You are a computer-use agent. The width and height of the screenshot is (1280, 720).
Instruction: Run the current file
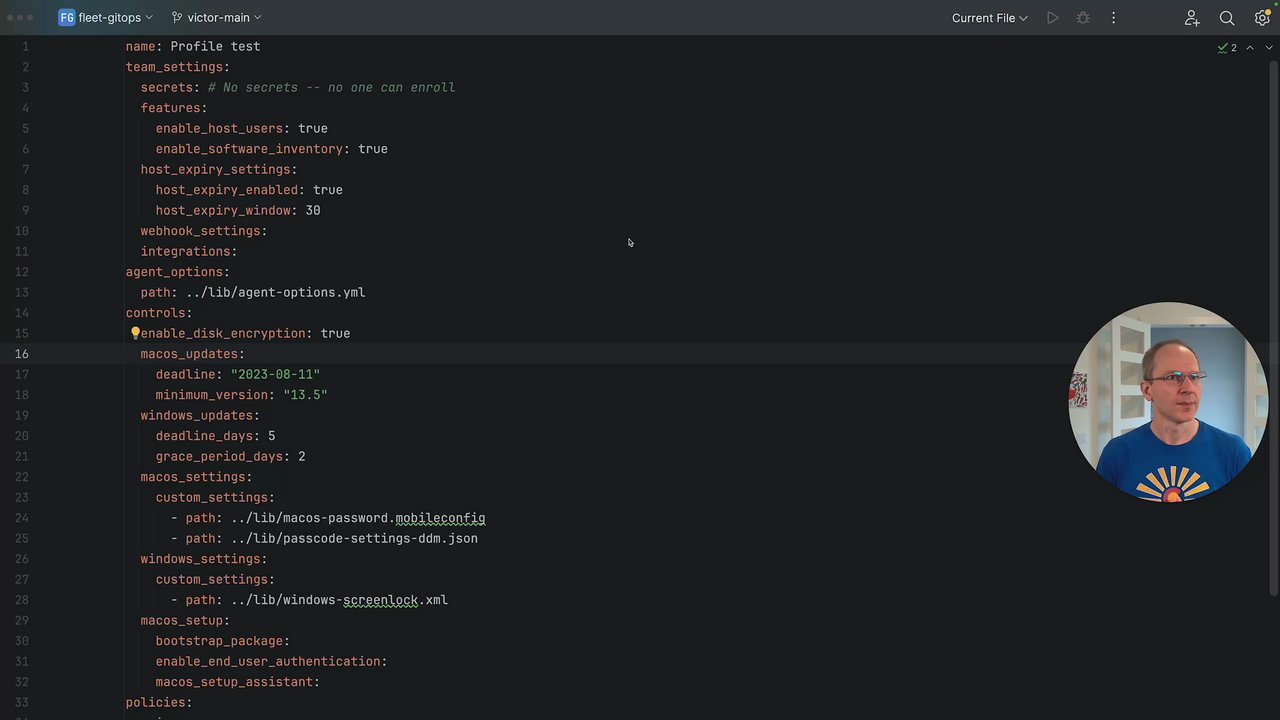coord(1052,18)
